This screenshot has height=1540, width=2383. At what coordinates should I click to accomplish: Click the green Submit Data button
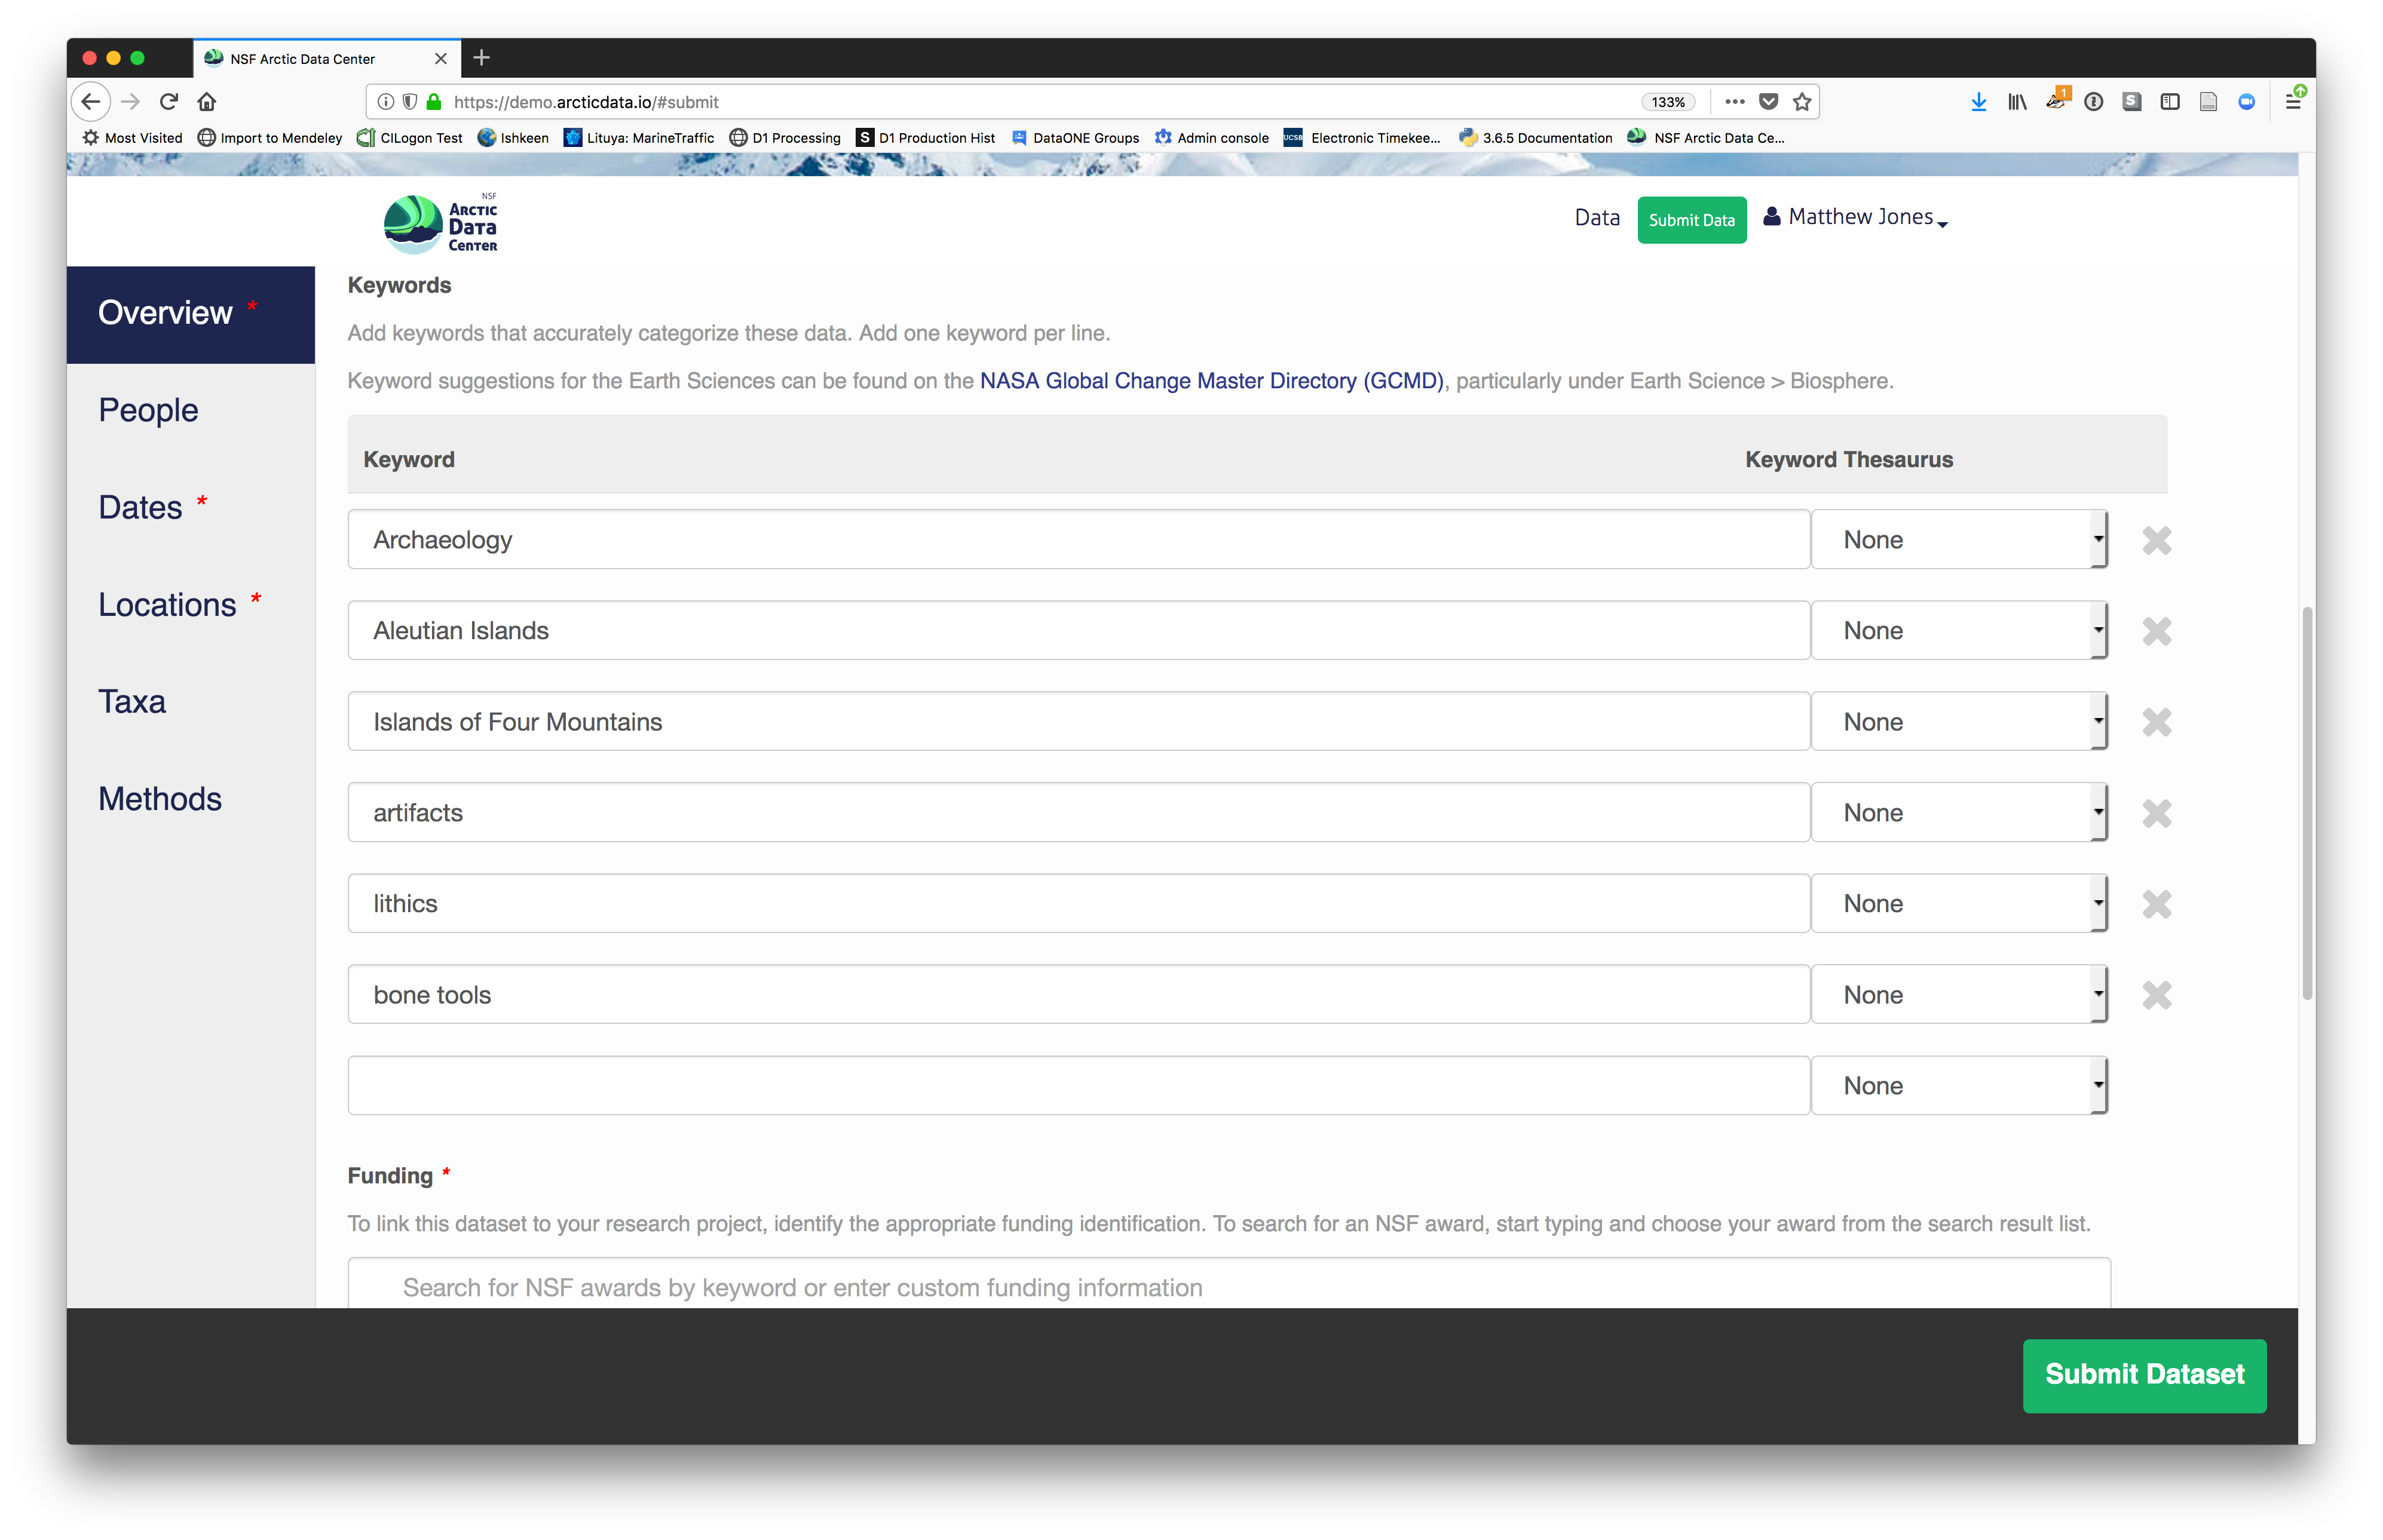(x=1691, y=220)
